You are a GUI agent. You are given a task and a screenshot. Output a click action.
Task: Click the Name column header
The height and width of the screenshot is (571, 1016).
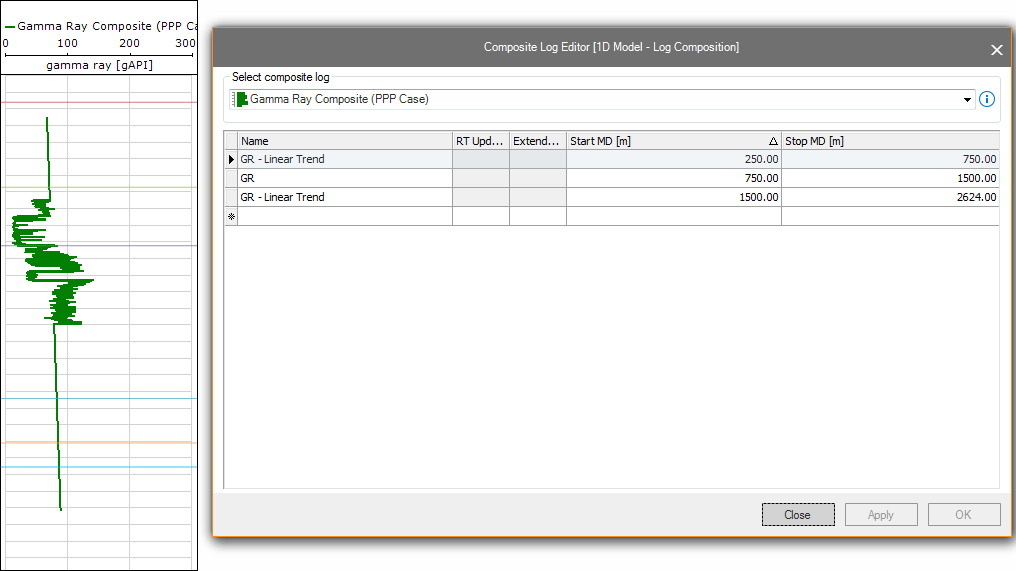pos(345,141)
